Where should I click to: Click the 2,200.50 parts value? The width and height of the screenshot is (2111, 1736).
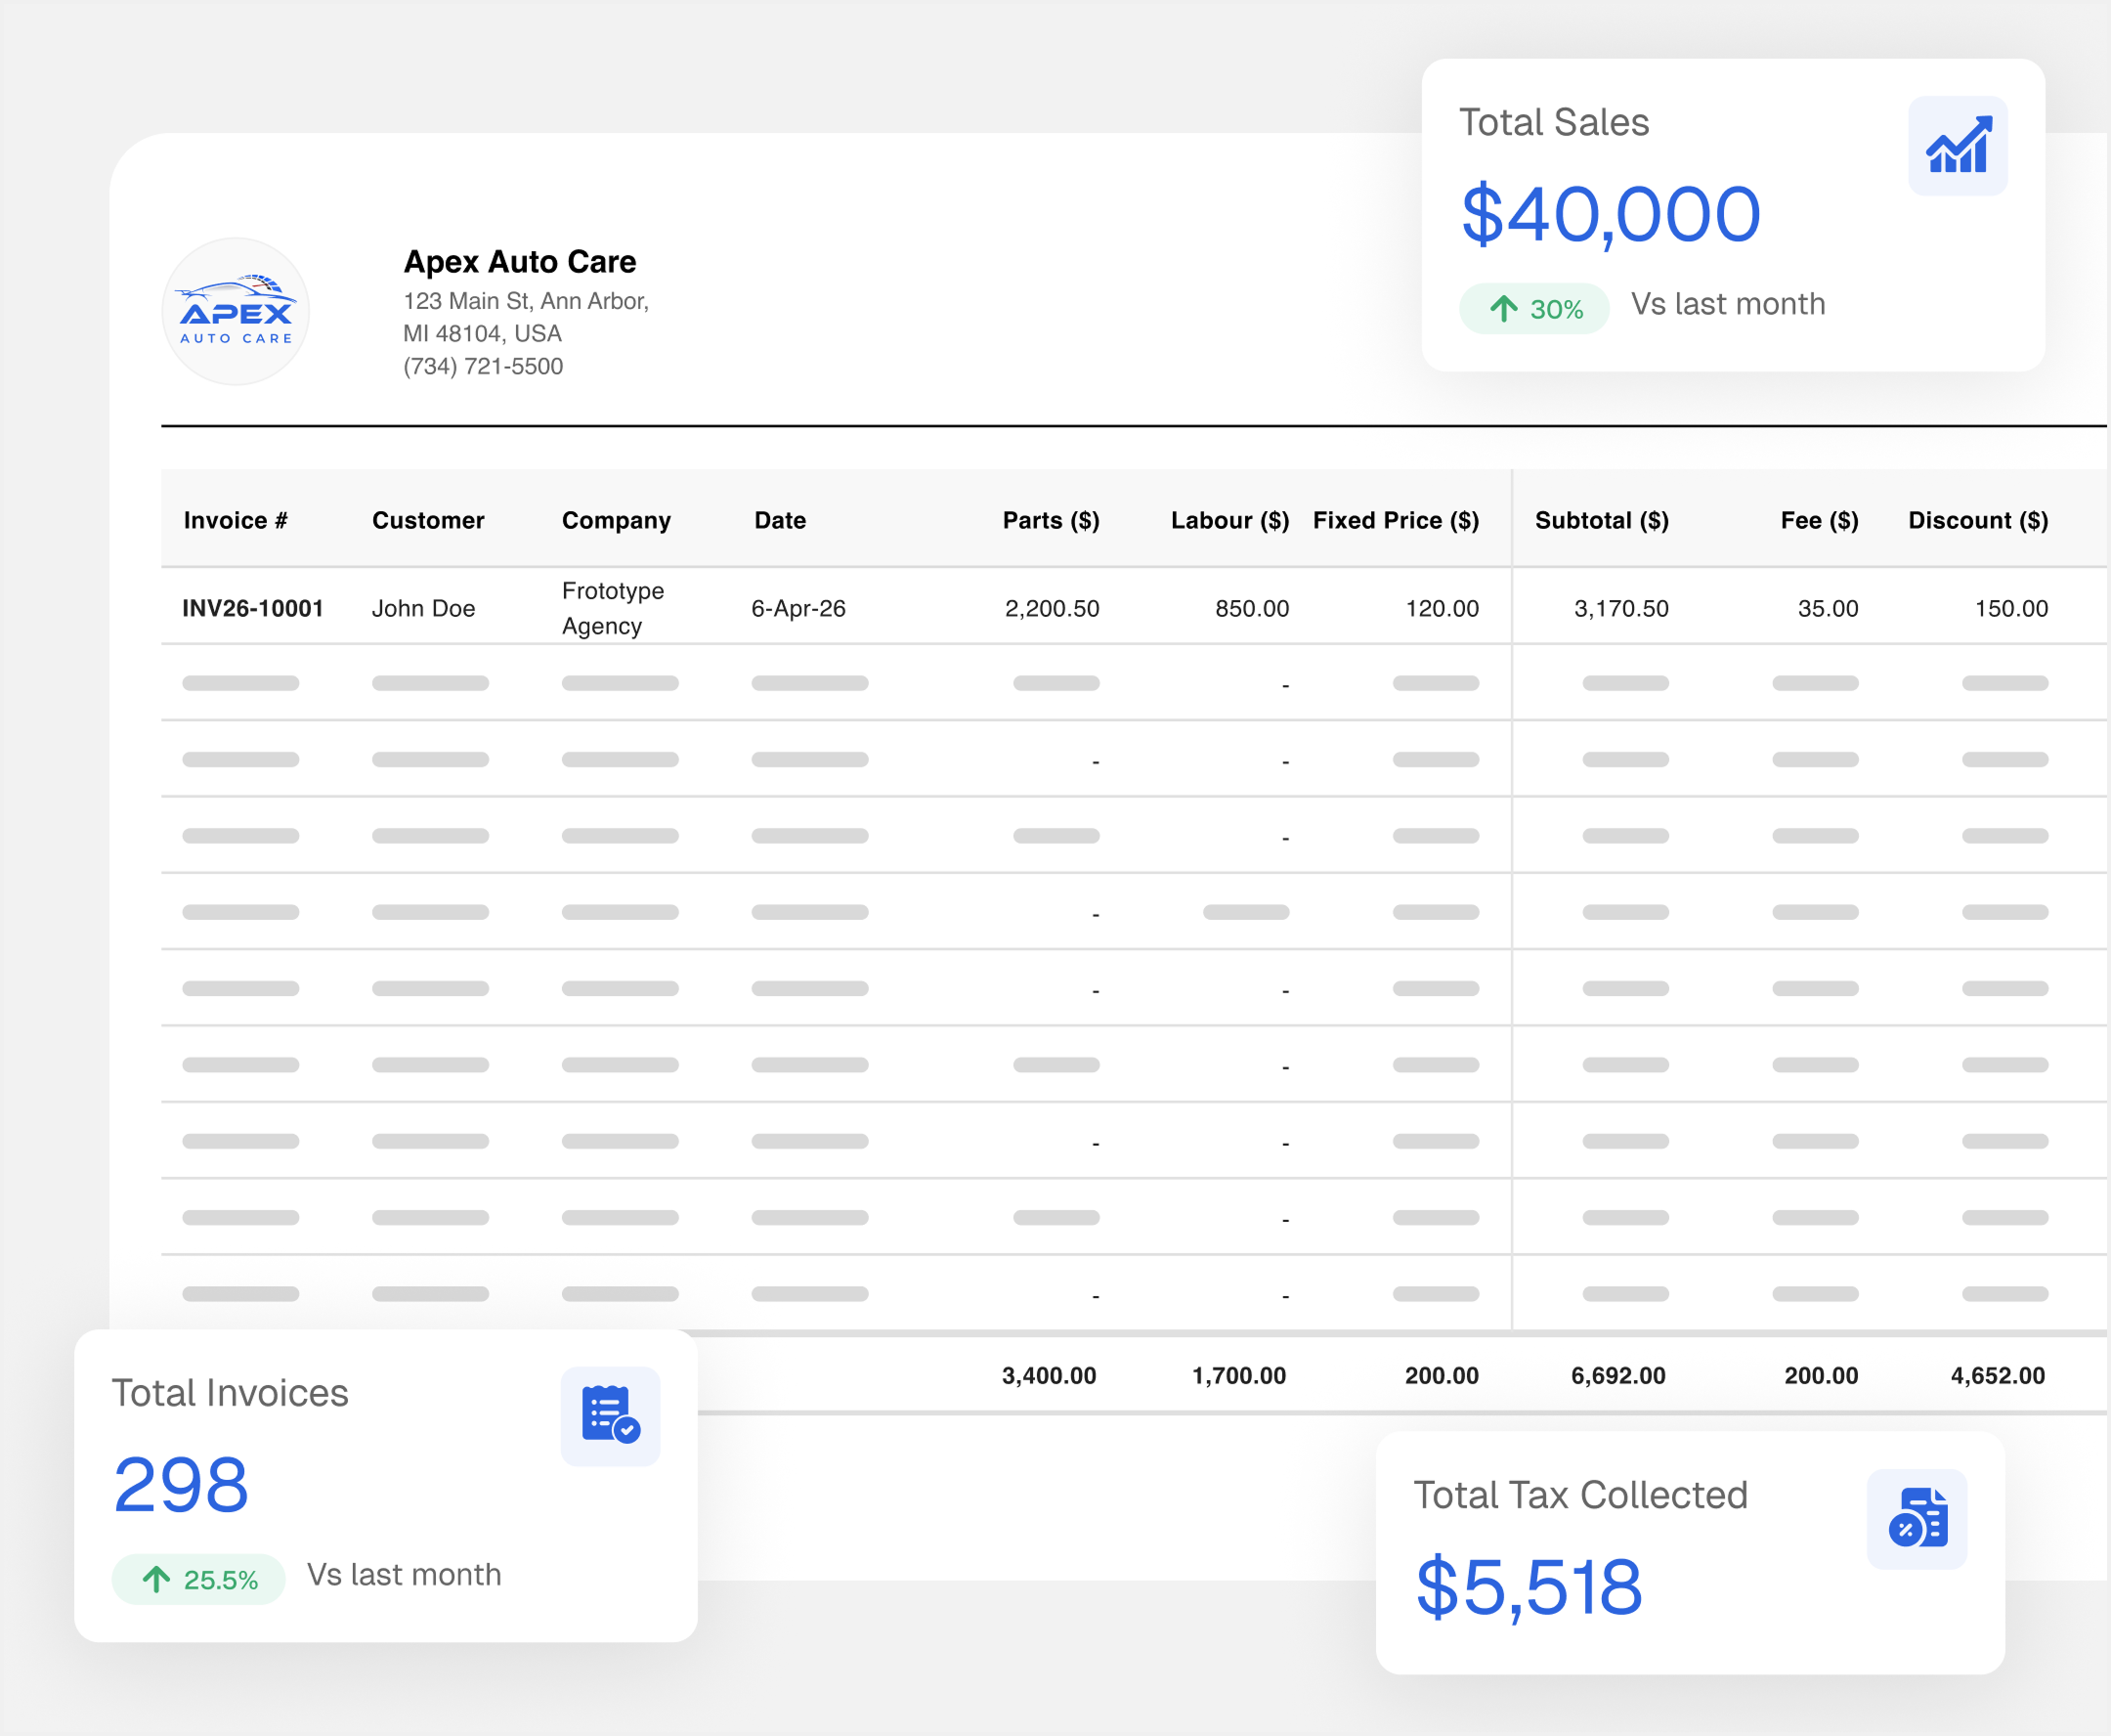[1052, 608]
